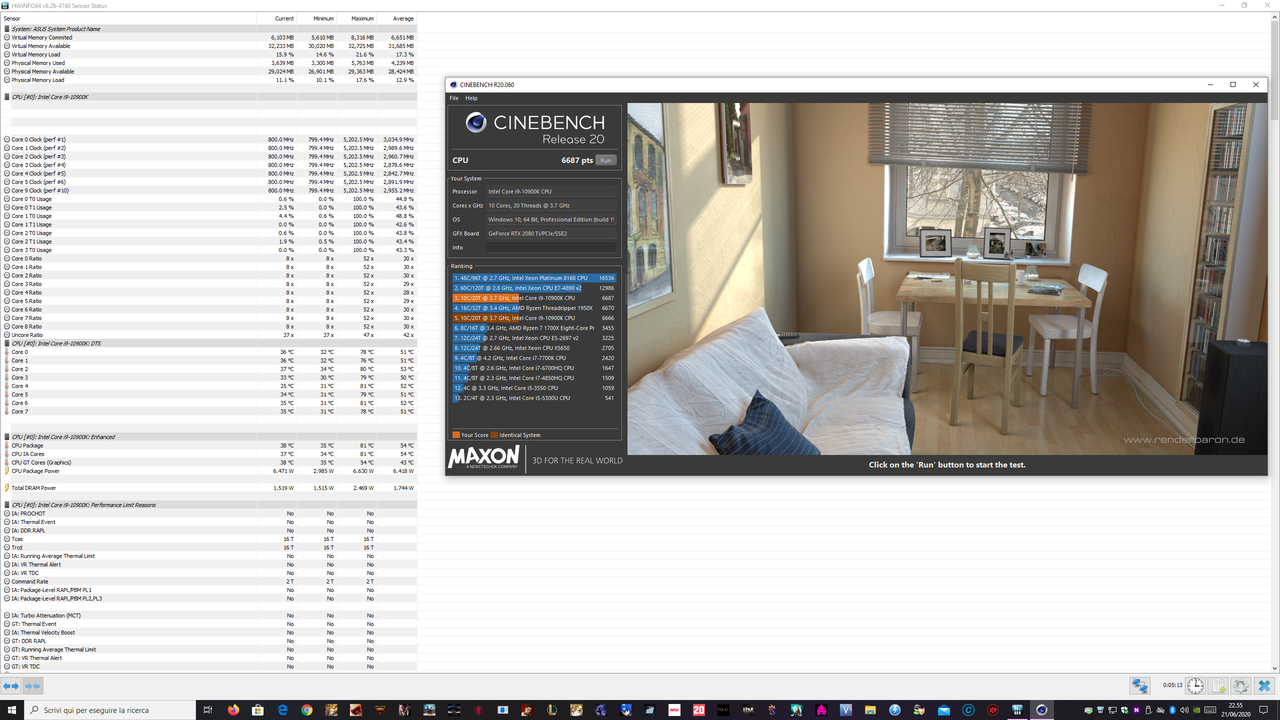Start sensor logging with green plus icon
The image size is (1280, 720).
[1218, 685]
